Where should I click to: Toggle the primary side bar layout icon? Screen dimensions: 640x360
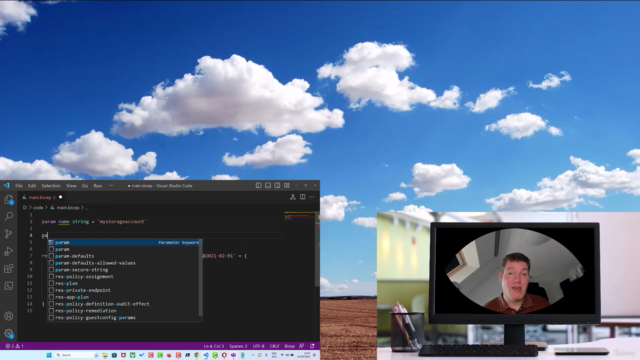click(x=258, y=185)
